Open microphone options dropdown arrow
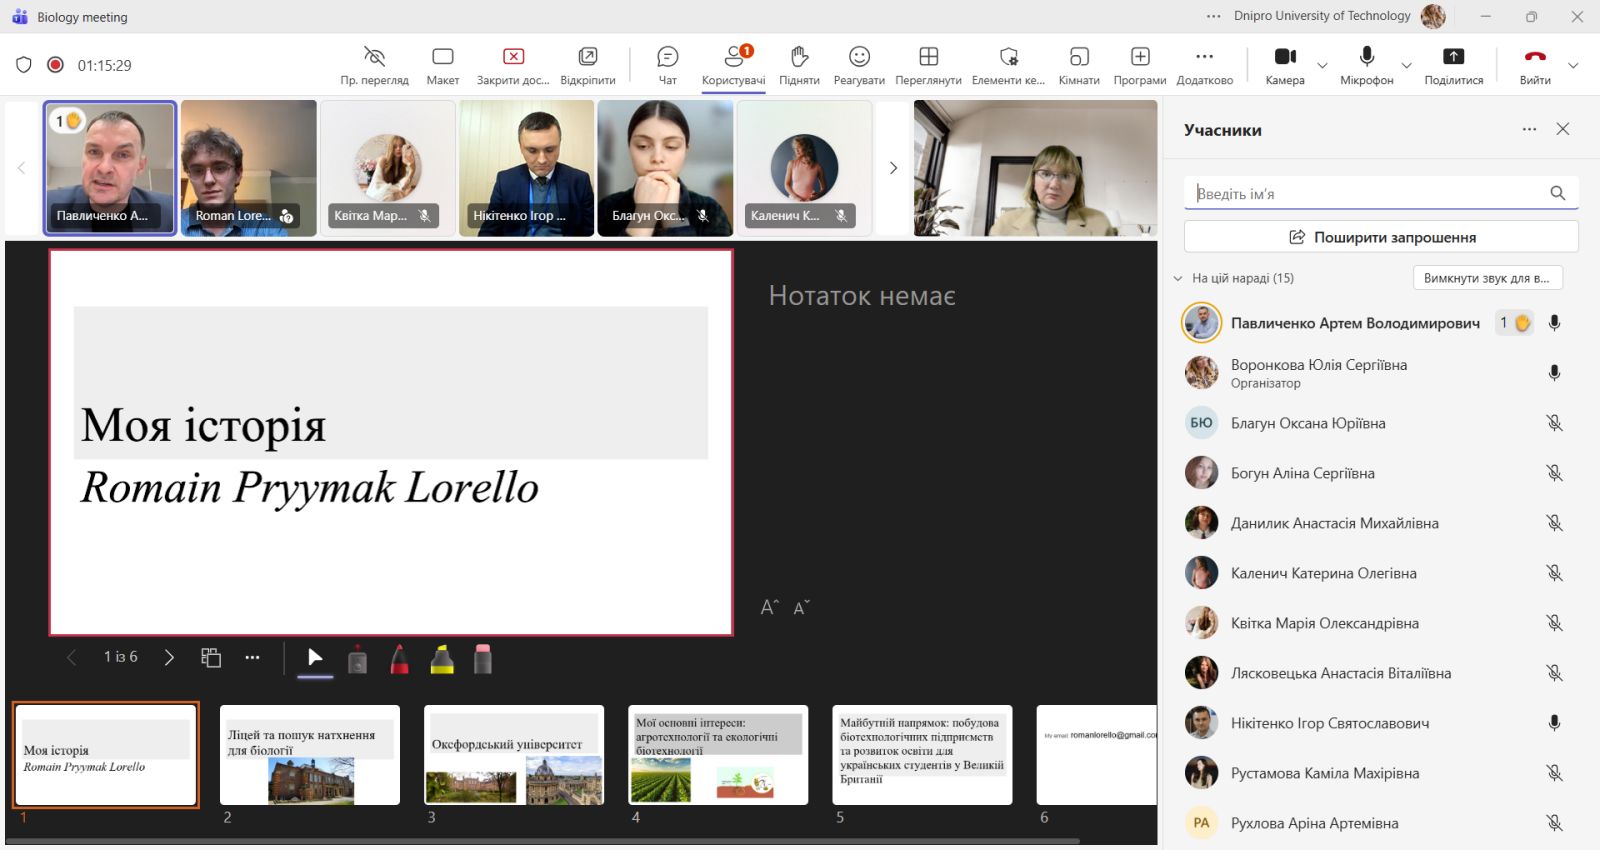The width and height of the screenshot is (1600, 850). pyautogui.click(x=1406, y=66)
